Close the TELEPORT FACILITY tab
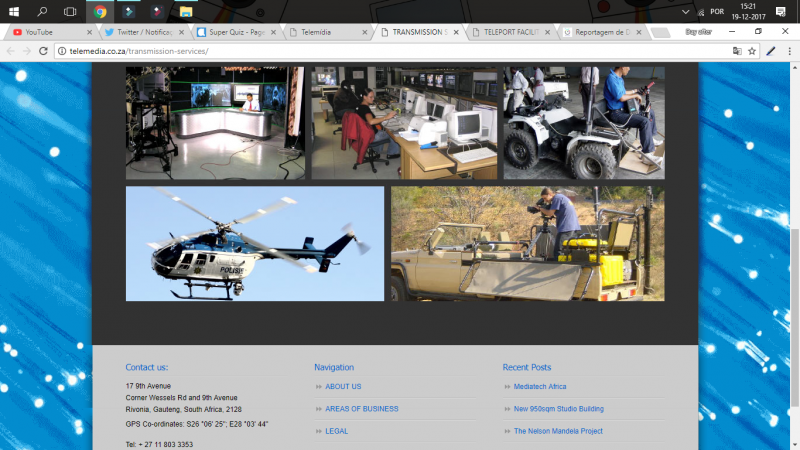This screenshot has height=450, width=800. pyautogui.click(x=547, y=32)
